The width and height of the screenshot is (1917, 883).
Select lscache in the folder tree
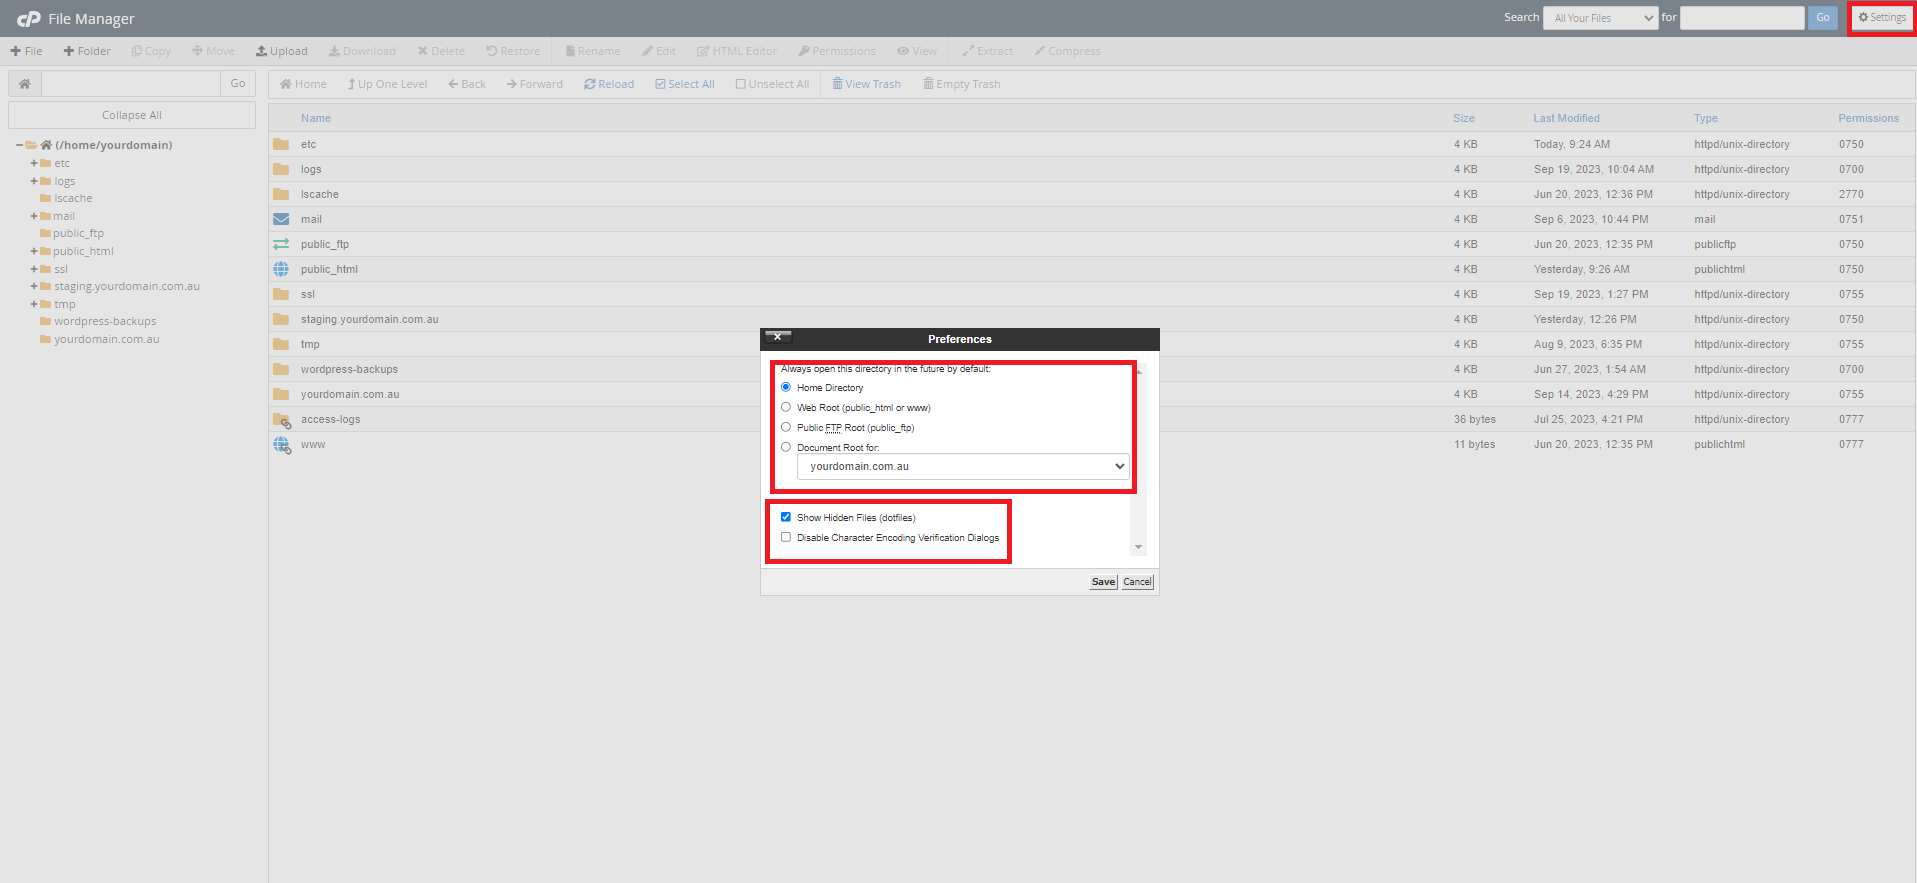73,198
